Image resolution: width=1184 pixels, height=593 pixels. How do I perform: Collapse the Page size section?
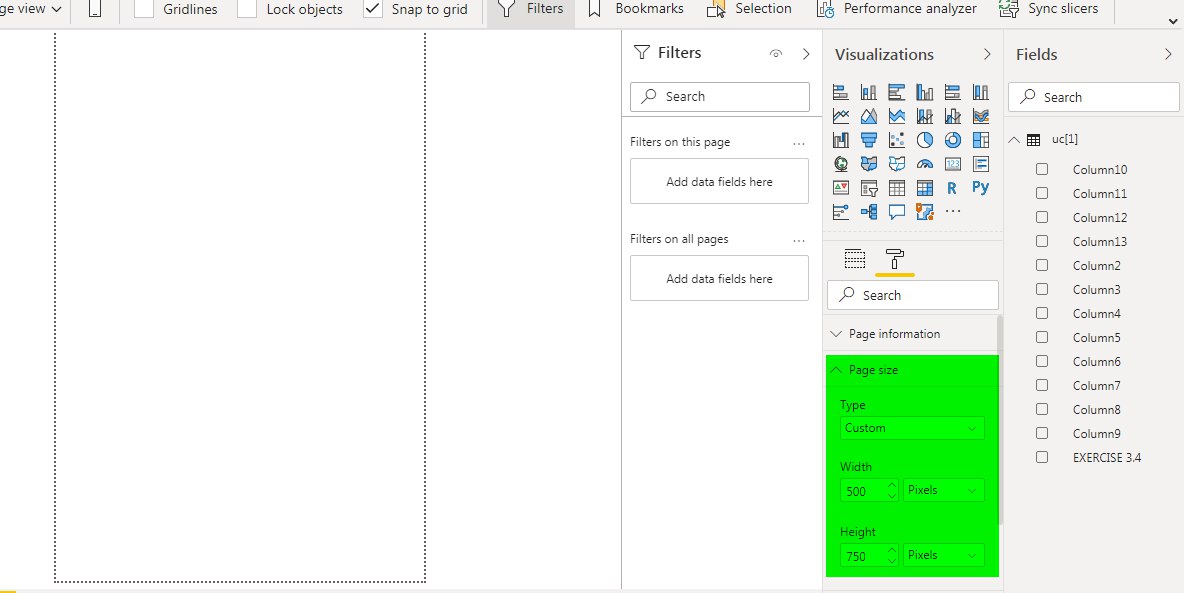coord(836,370)
